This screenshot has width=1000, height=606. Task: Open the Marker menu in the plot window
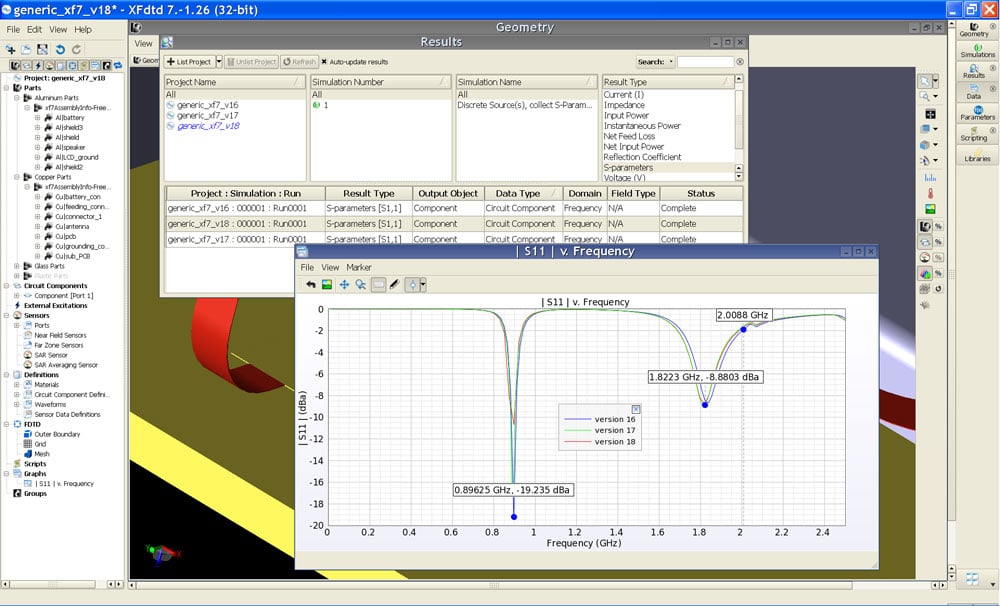357,268
